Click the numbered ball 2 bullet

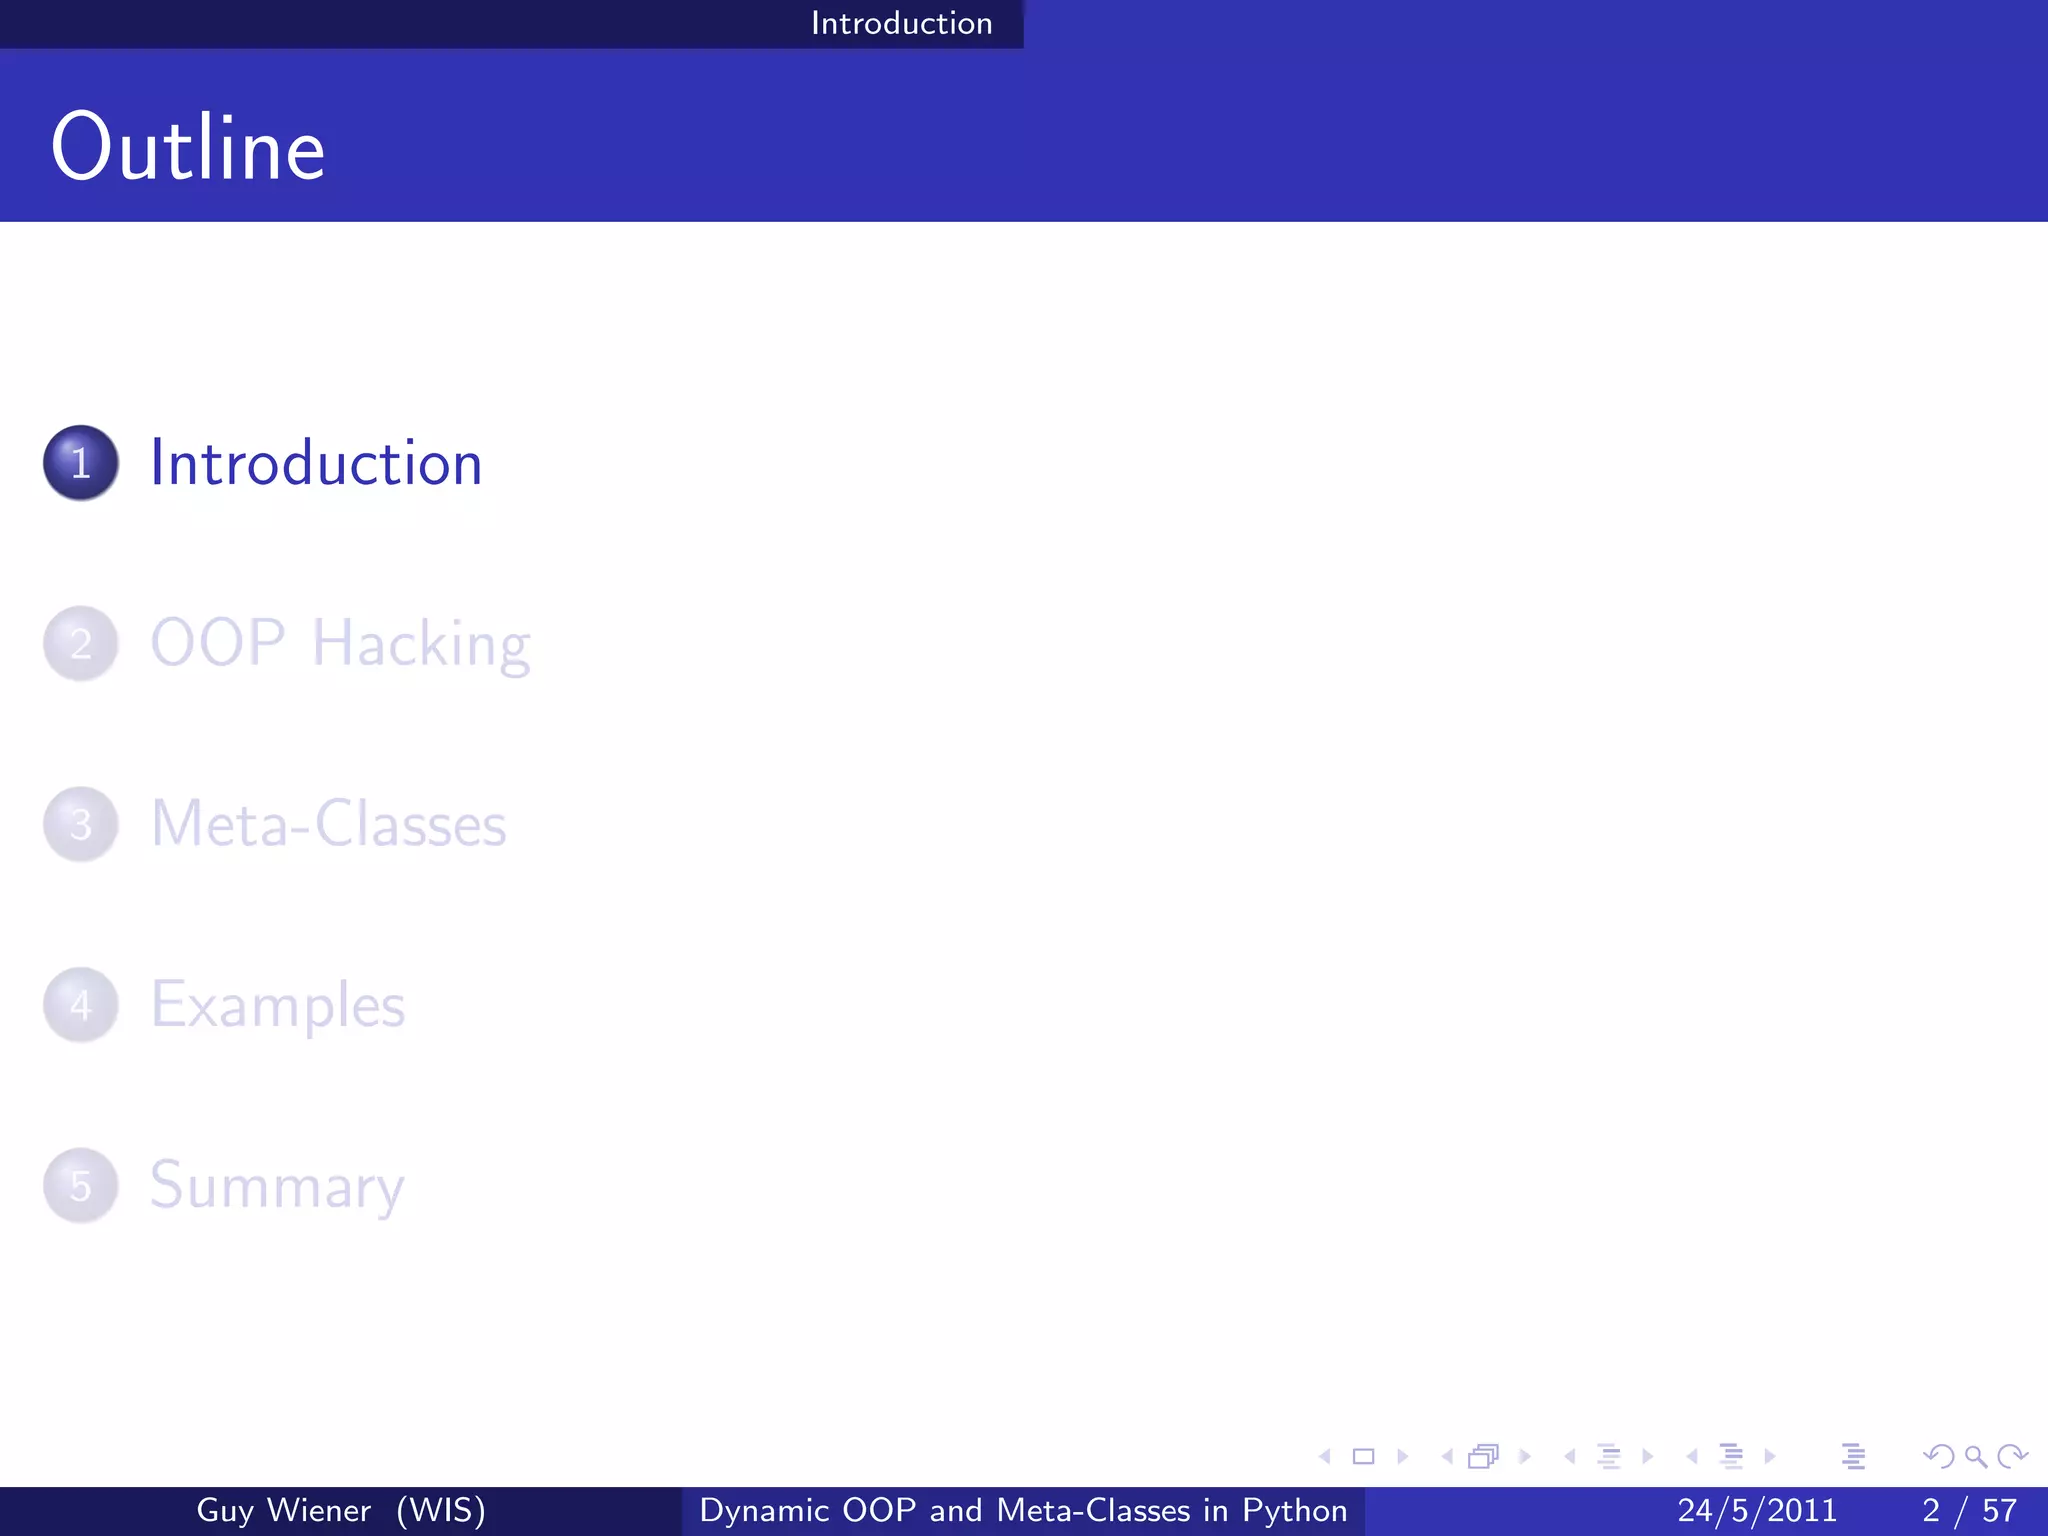click(x=81, y=643)
